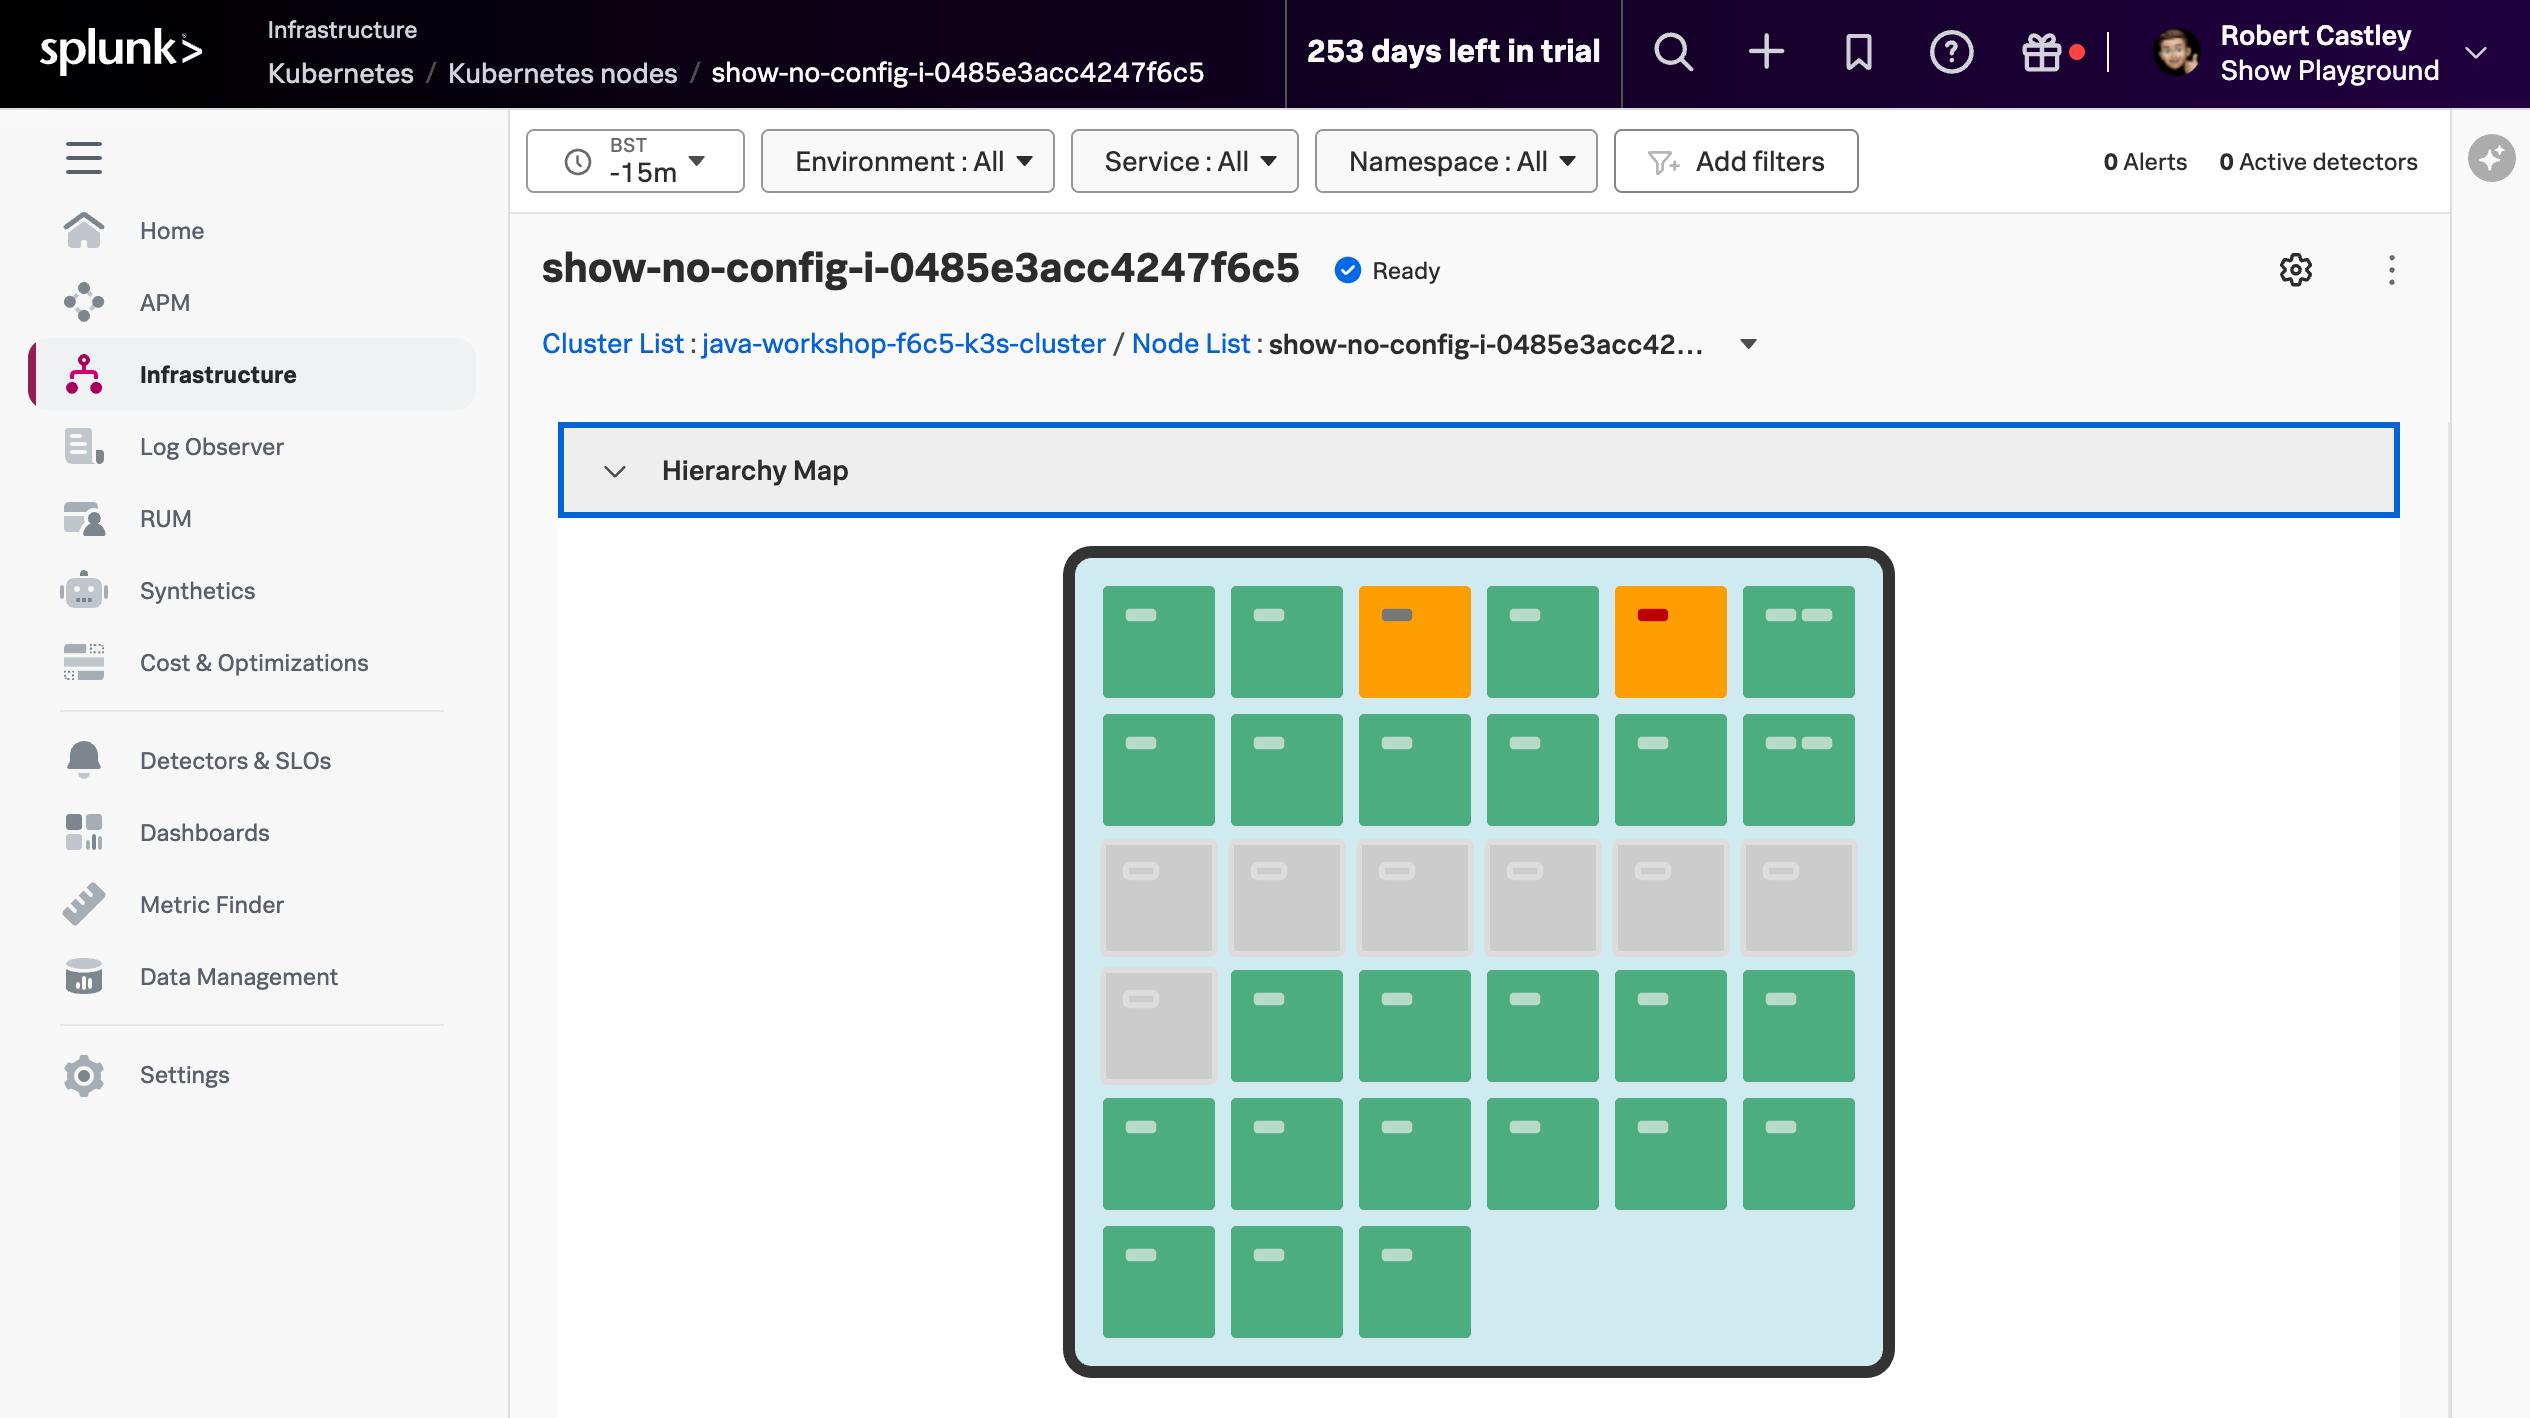Open java-workshop-f6c5-k3s-cluster link
The image size is (2530, 1418).
point(904,344)
